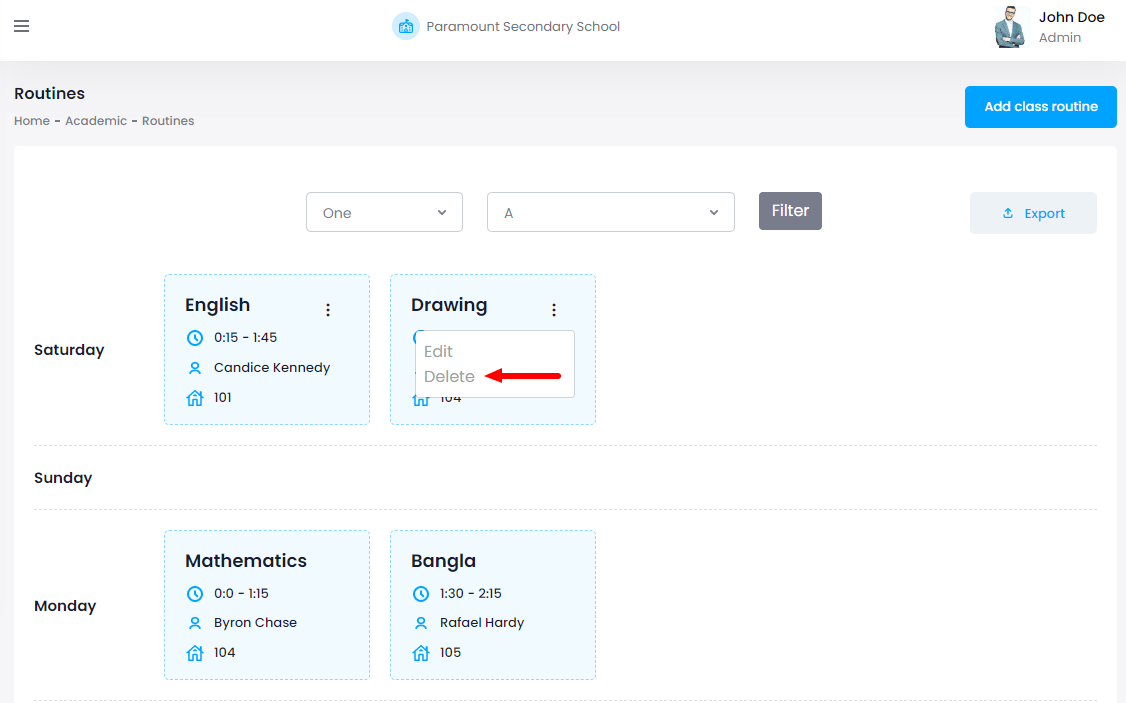Click the clock icon on English card

click(x=195, y=338)
